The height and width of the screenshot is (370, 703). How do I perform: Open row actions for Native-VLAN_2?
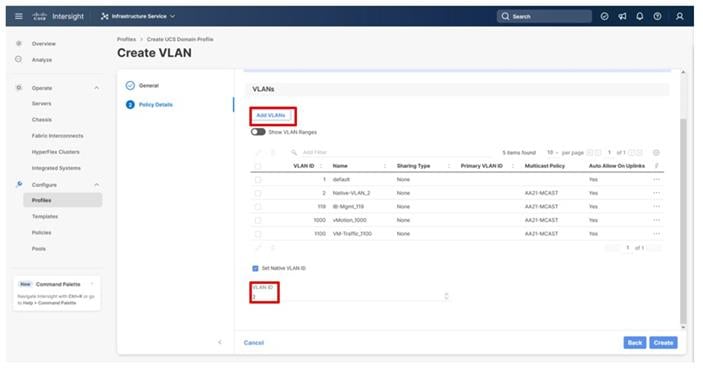656,193
